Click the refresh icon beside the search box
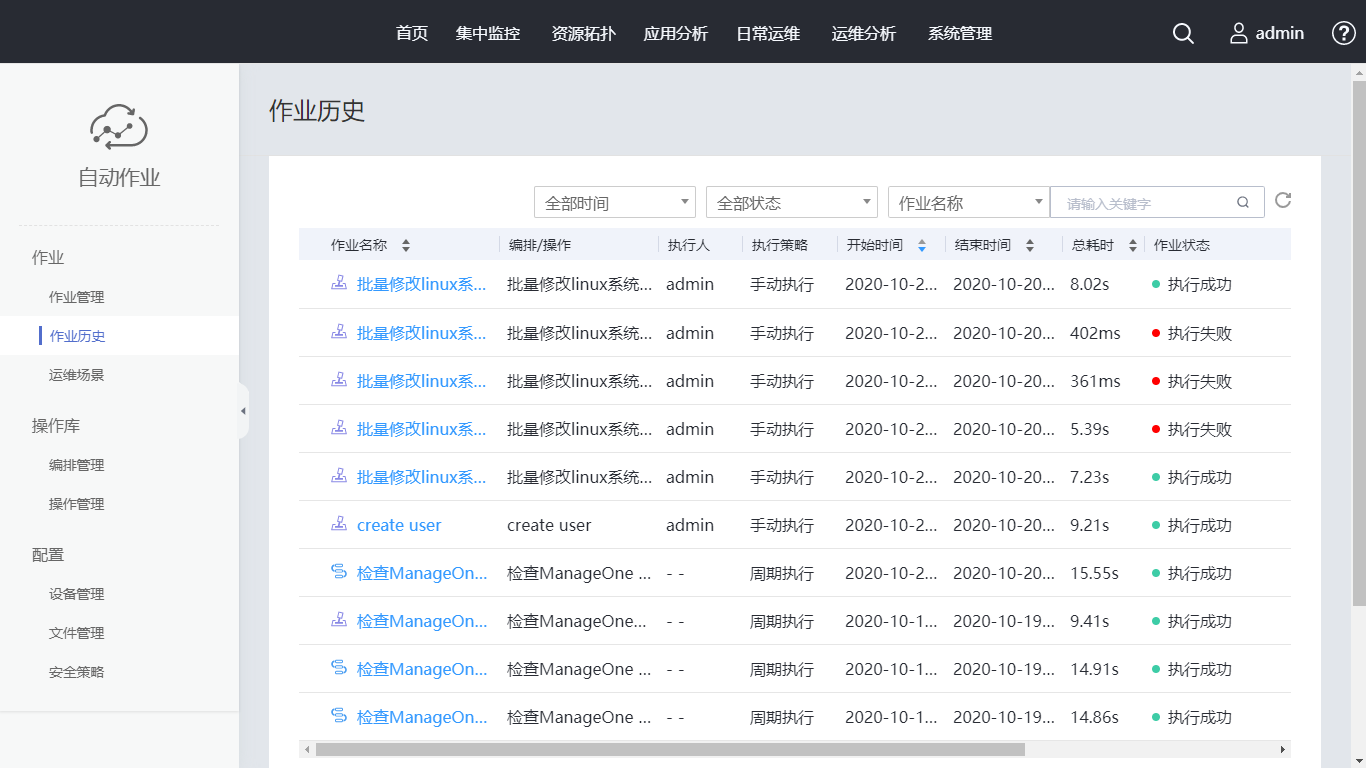The width and height of the screenshot is (1366, 768). (x=1283, y=200)
